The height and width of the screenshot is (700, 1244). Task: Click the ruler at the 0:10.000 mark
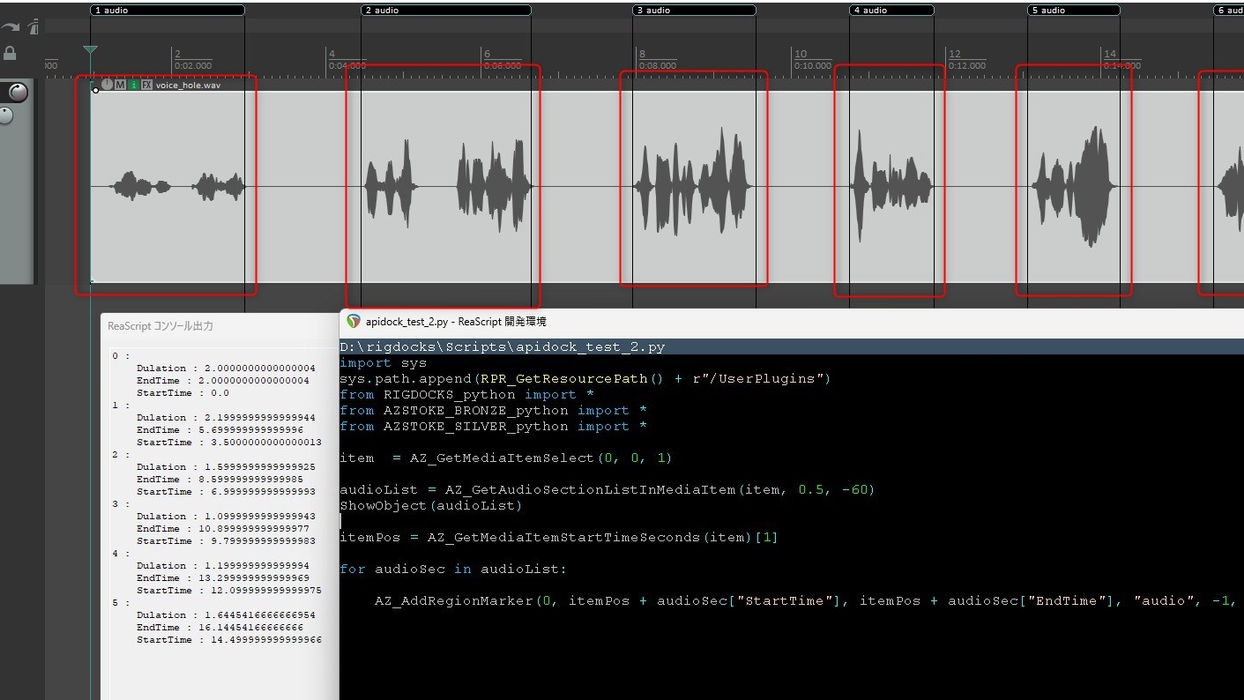point(813,66)
